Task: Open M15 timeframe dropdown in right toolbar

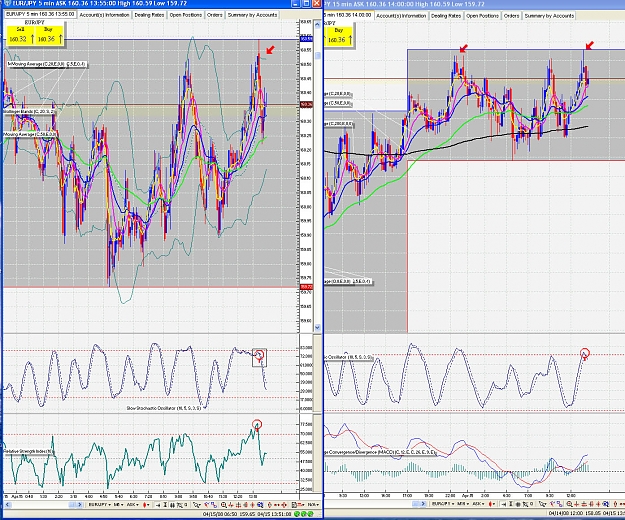Action: [x=462, y=504]
